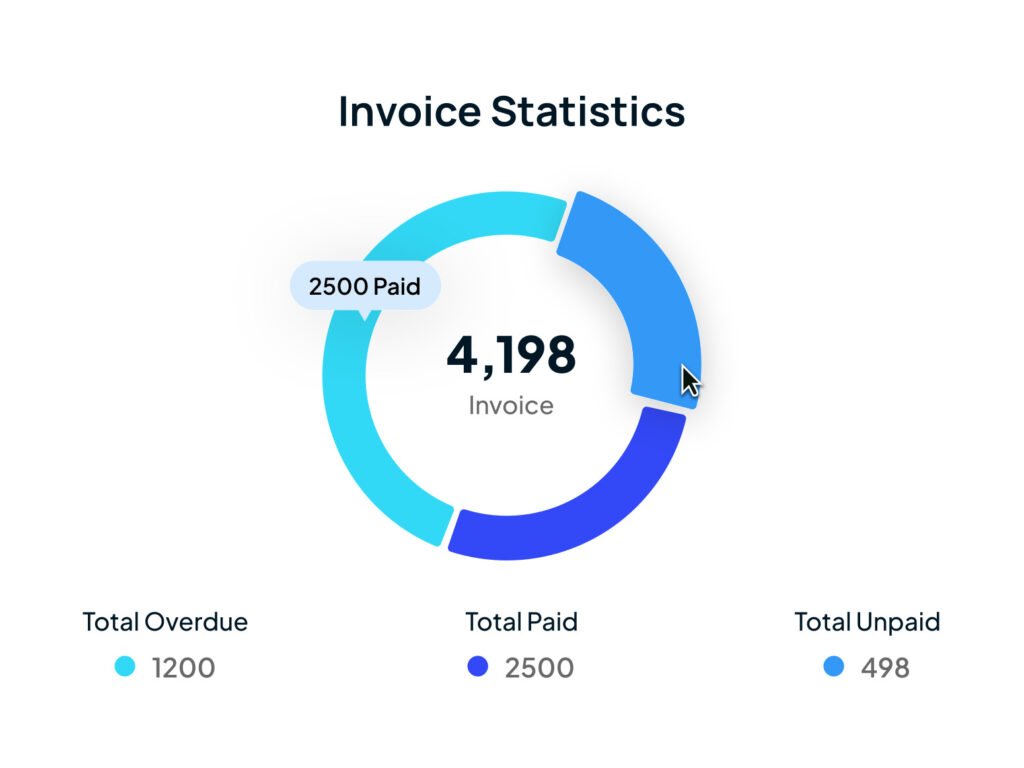Click the 4,198 total in chart center

(x=511, y=356)
